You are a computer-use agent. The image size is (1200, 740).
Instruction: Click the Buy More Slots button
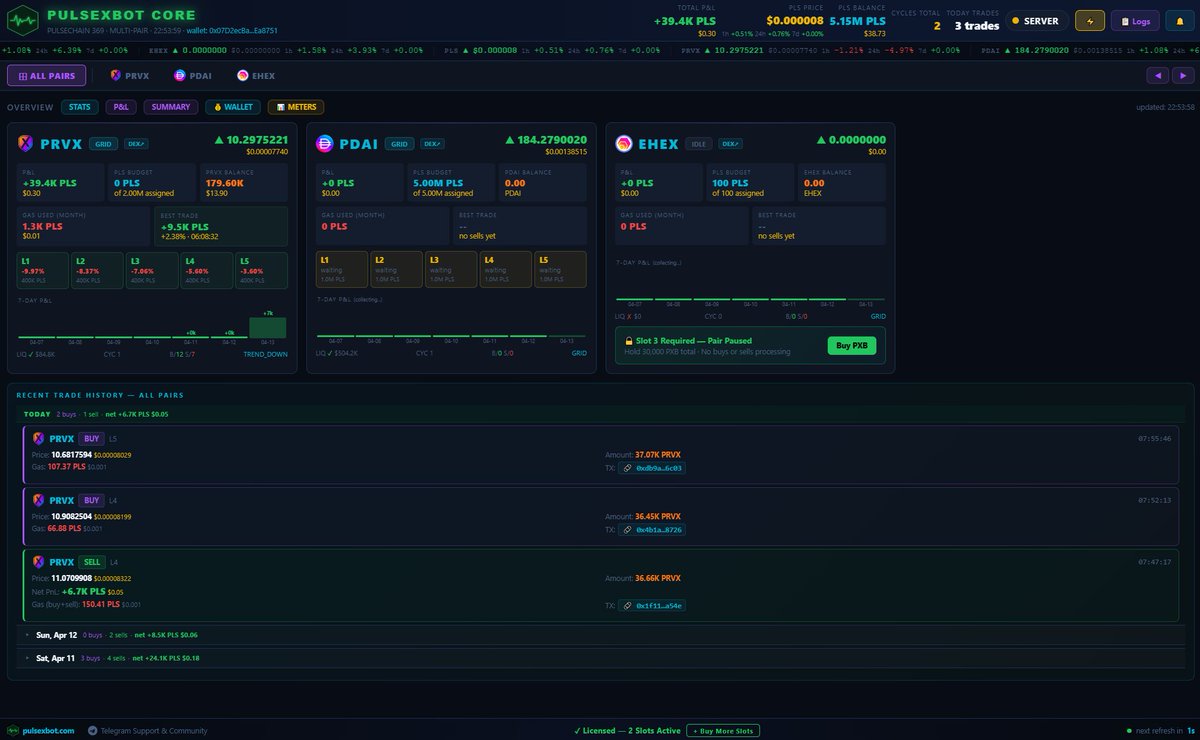(x=723, y=731)
